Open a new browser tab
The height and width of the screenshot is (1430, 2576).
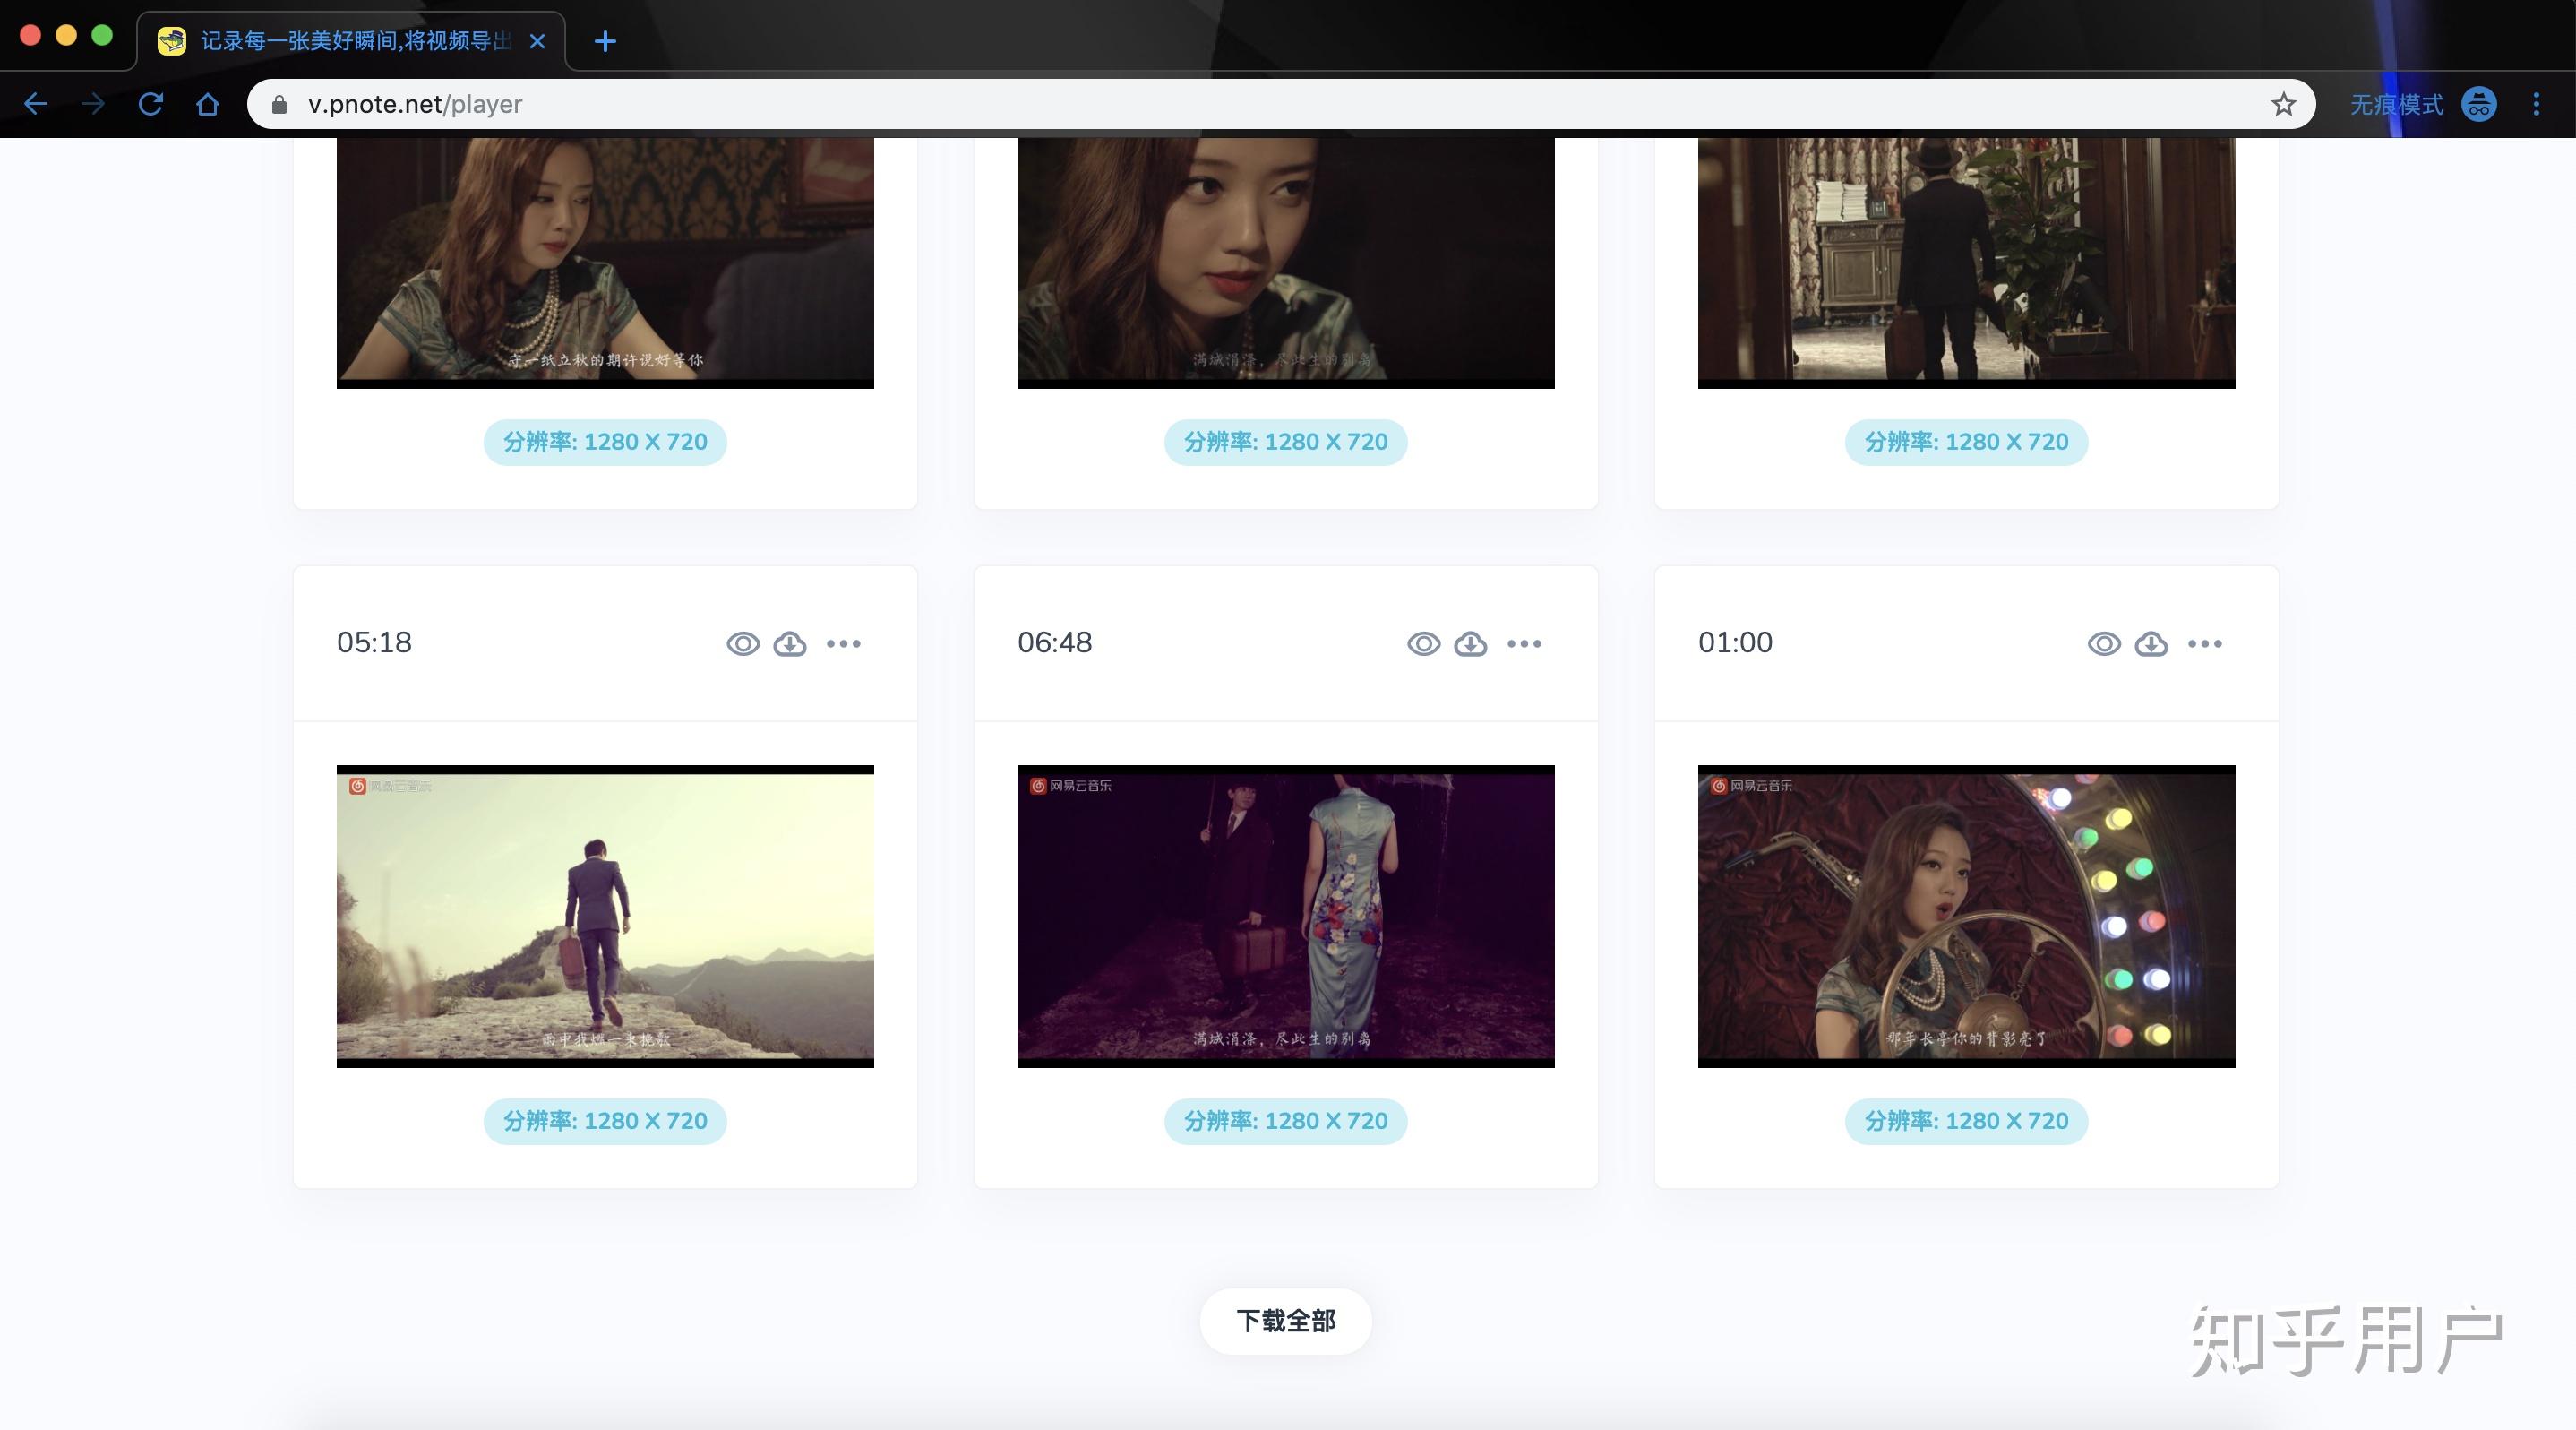604,41
